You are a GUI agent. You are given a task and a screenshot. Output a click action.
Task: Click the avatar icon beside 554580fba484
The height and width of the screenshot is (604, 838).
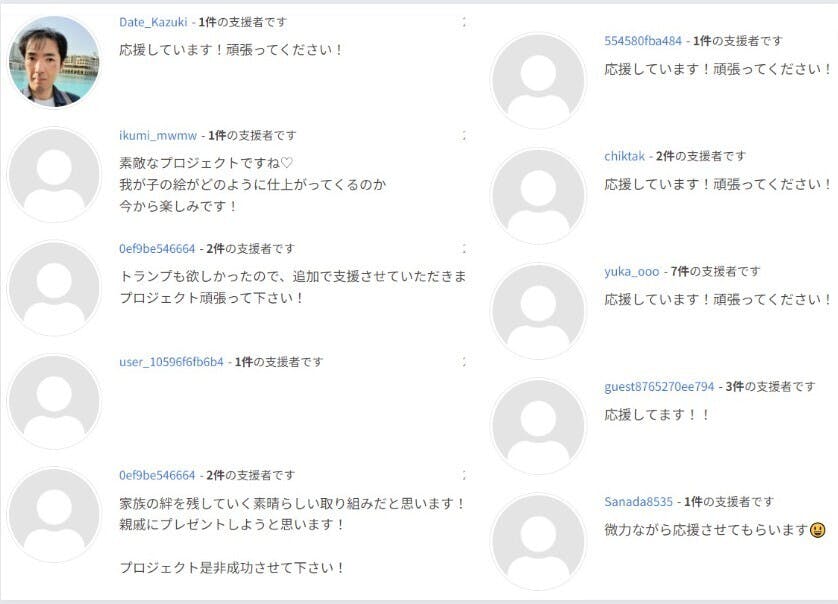(538, 81)
